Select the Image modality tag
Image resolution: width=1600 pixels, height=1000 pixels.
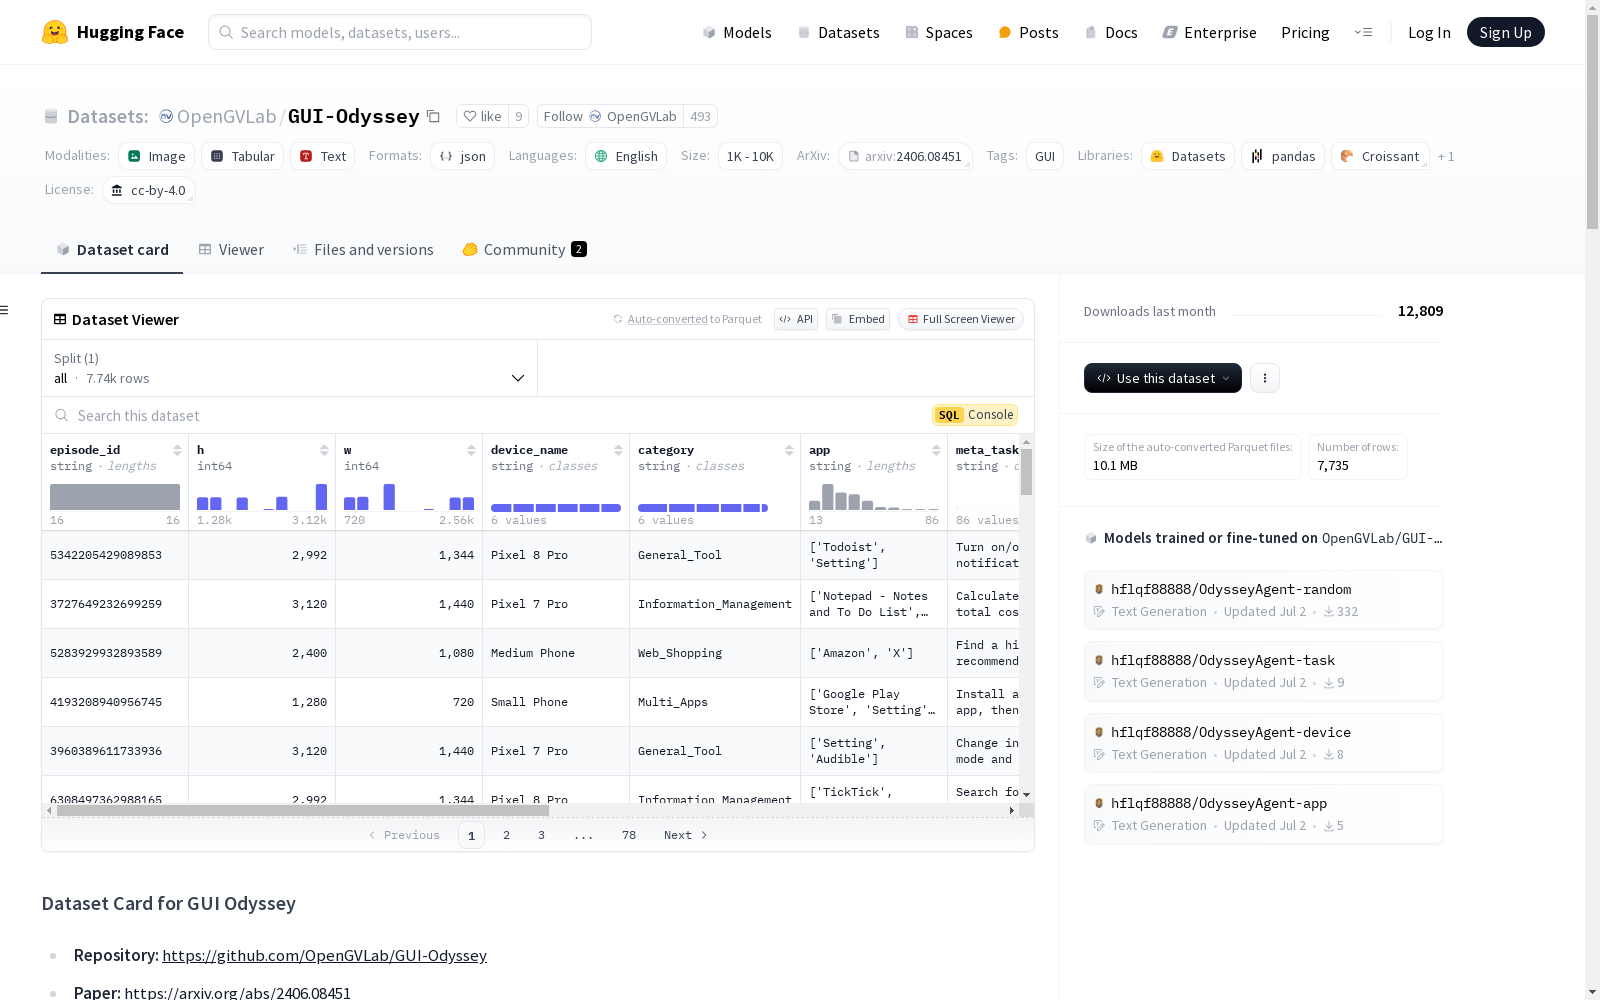[x=156, y=156]
